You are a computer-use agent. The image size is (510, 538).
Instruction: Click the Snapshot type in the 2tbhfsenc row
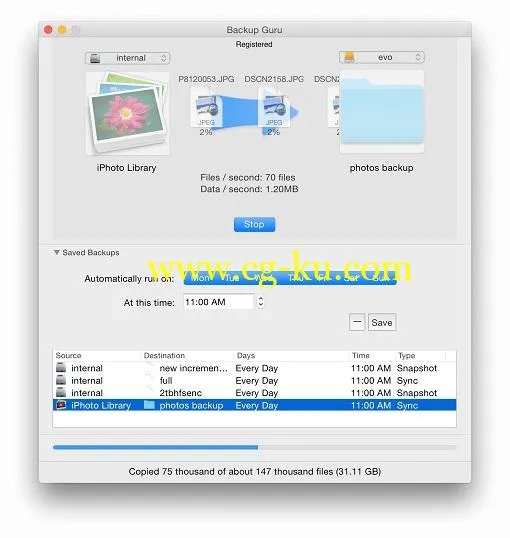[x=417, y=393]
